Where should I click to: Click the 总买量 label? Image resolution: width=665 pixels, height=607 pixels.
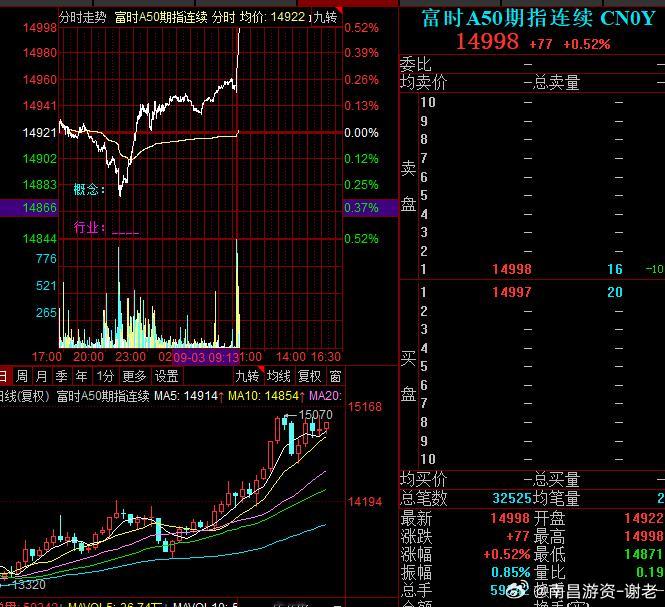[556, 479]
